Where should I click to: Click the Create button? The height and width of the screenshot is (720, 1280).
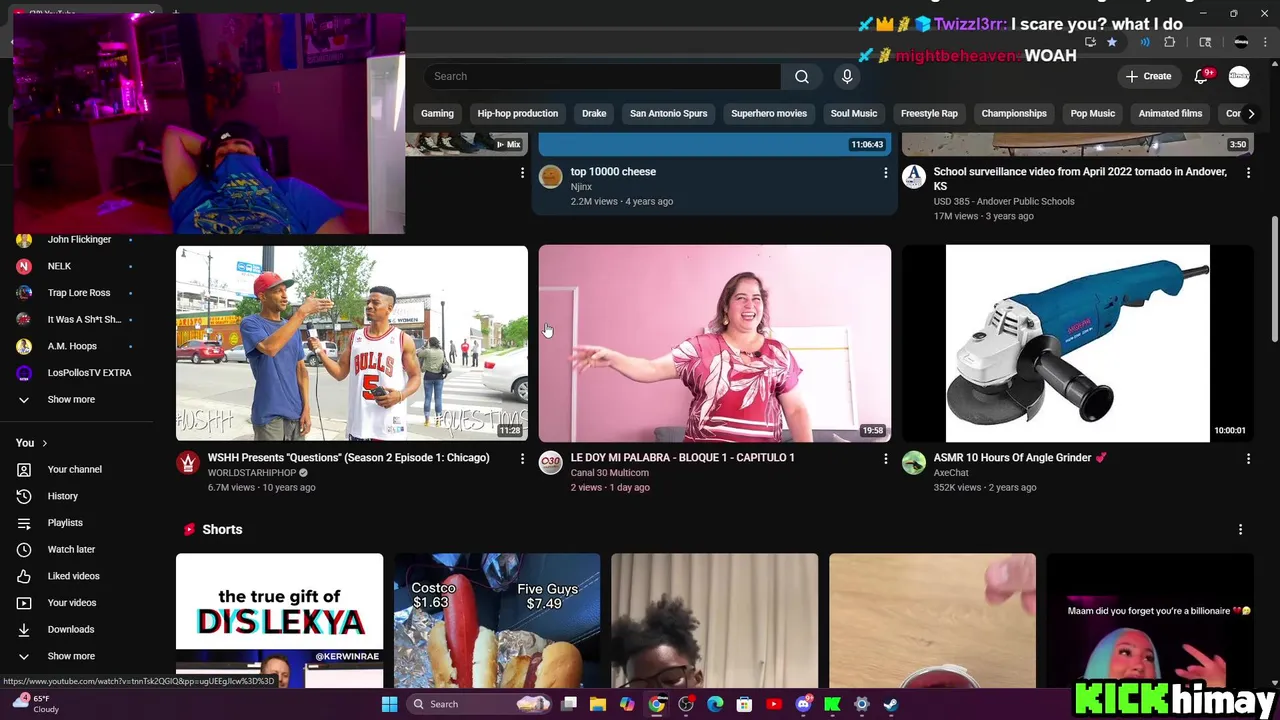1148,76
